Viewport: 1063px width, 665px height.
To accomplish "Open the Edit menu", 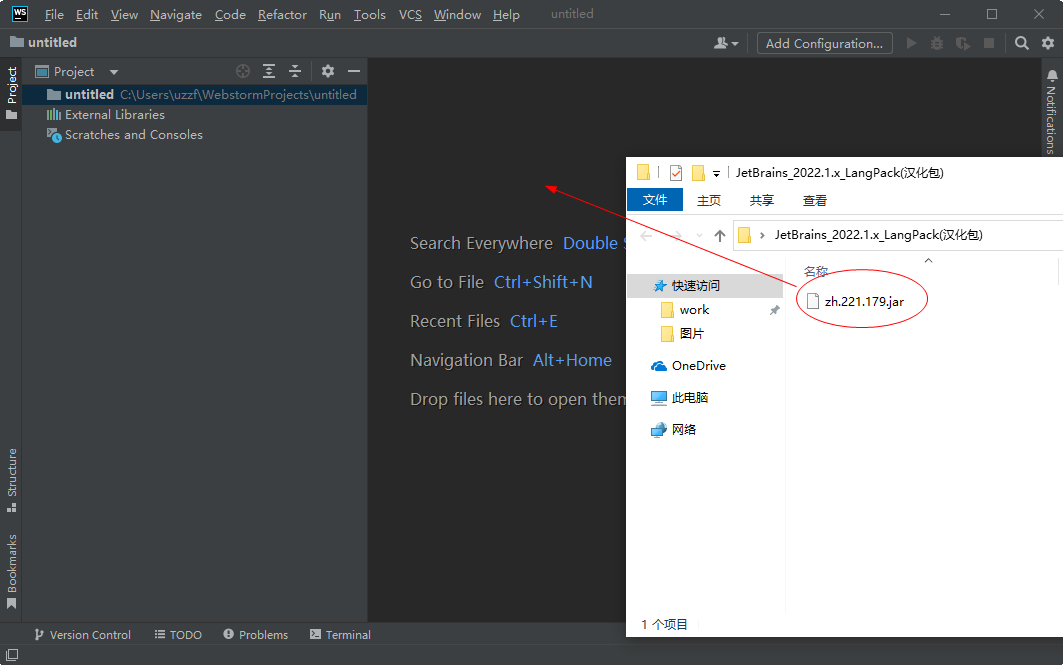I will [x=87, y=14].
